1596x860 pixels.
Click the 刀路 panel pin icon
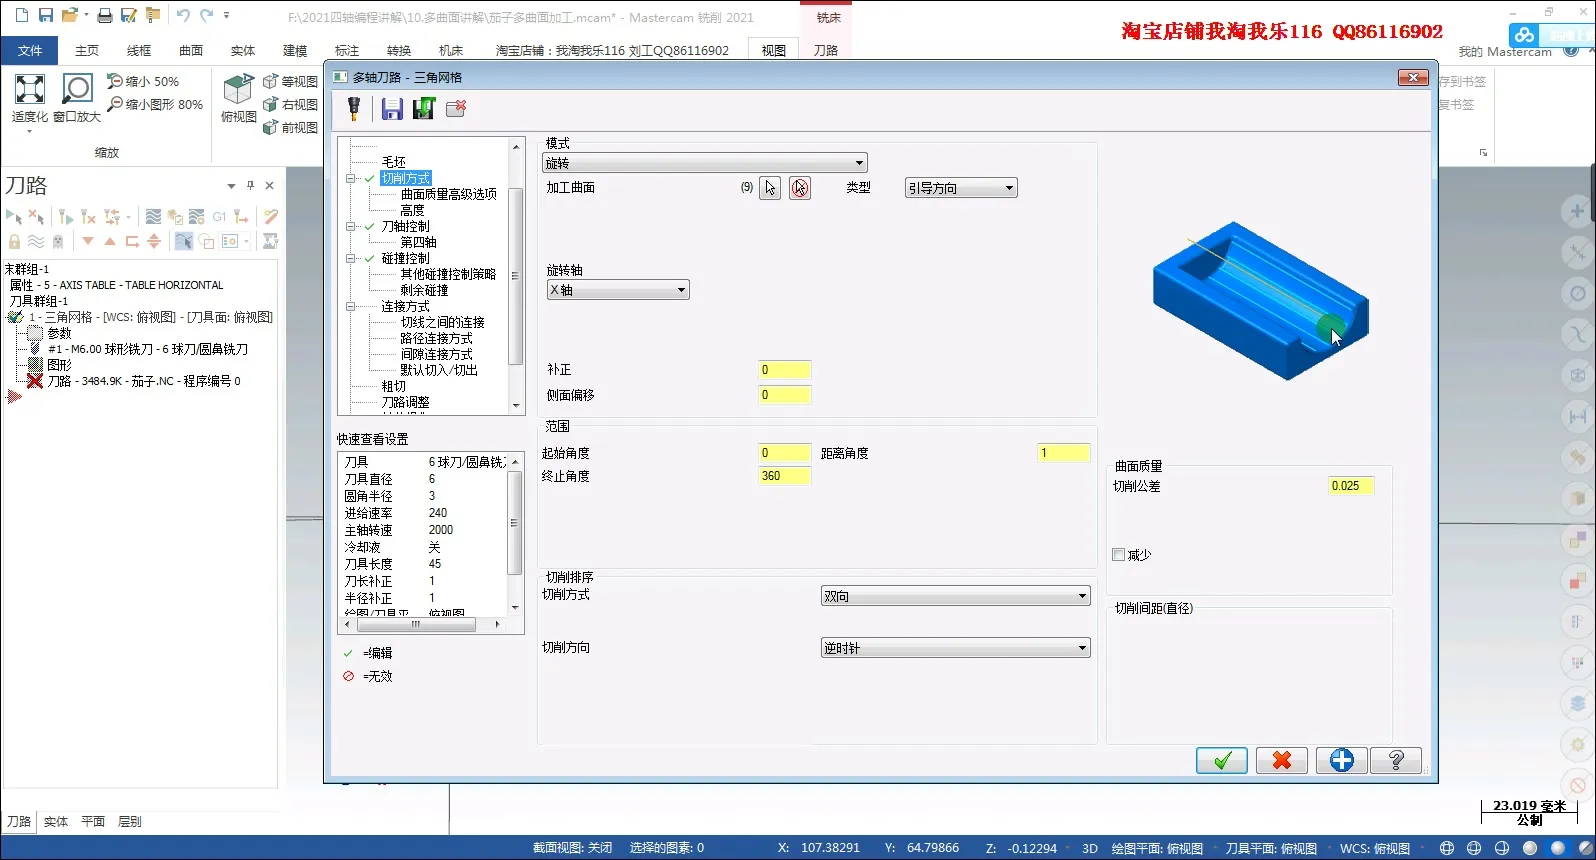click(250, 185)
